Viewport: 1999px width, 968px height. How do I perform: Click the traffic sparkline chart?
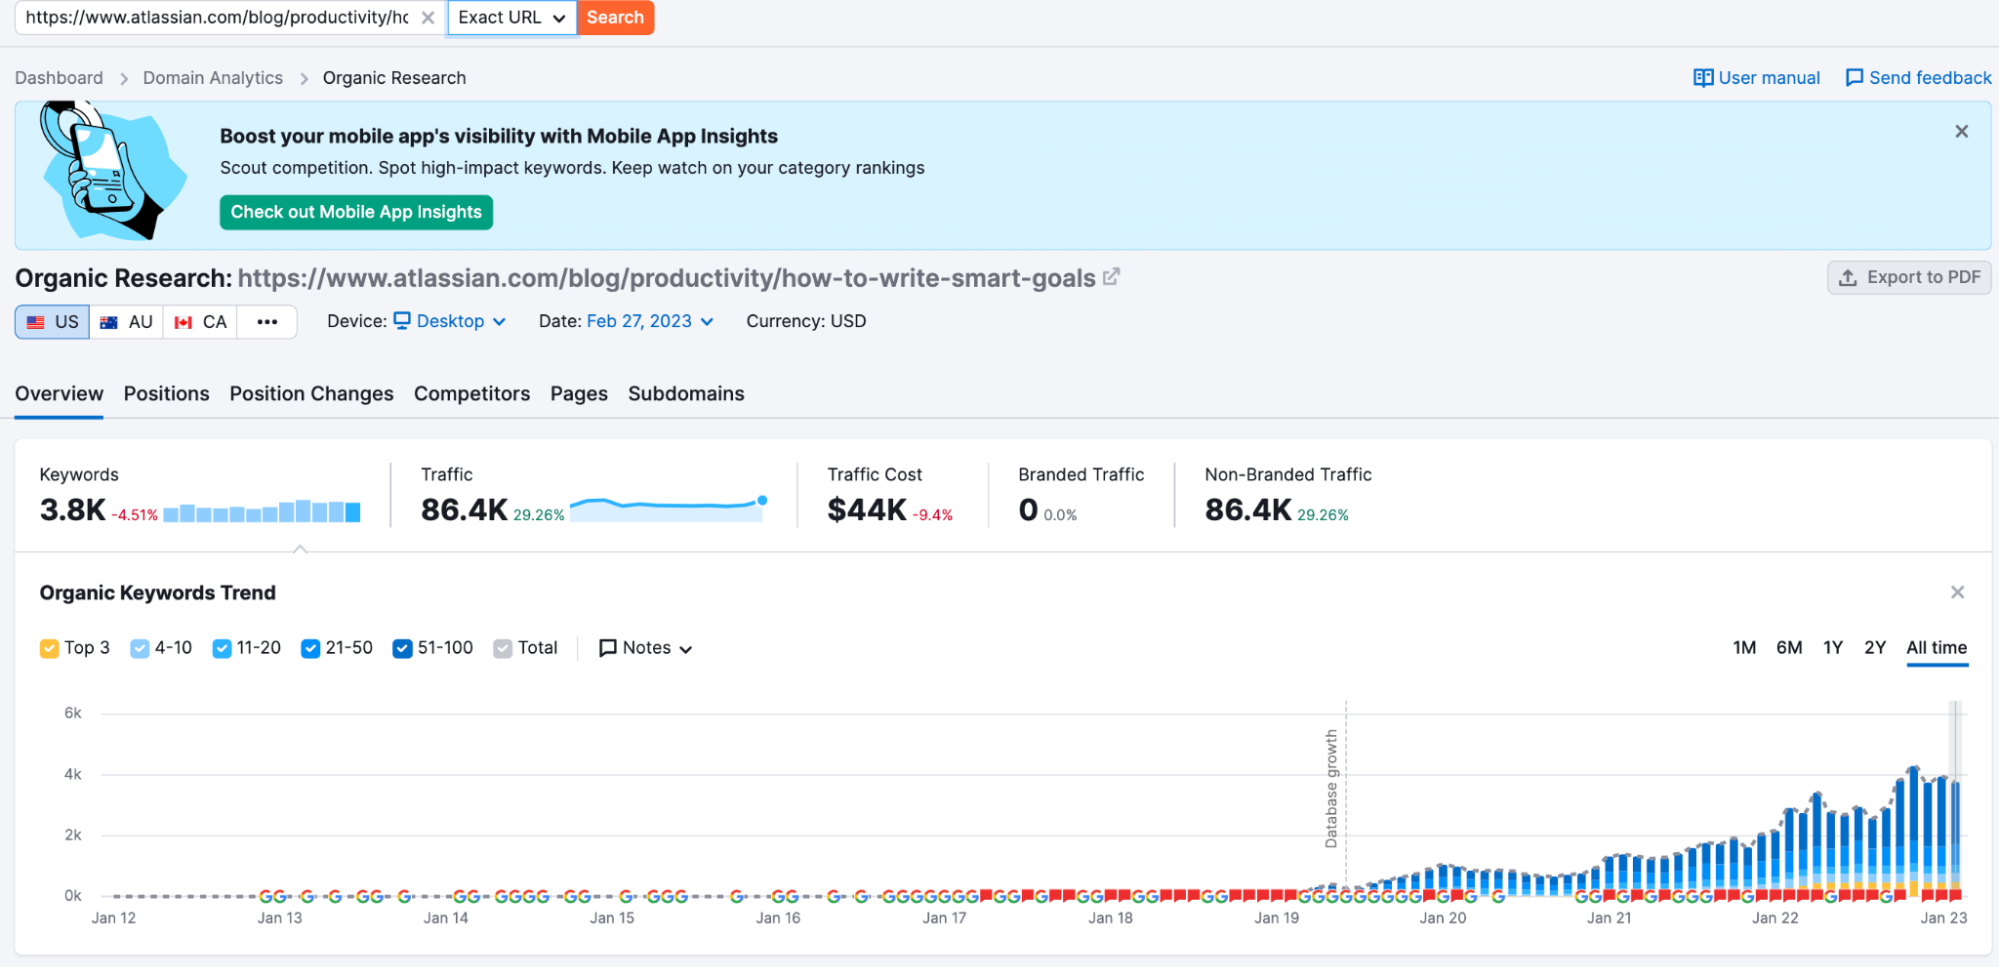coord(668,508)
